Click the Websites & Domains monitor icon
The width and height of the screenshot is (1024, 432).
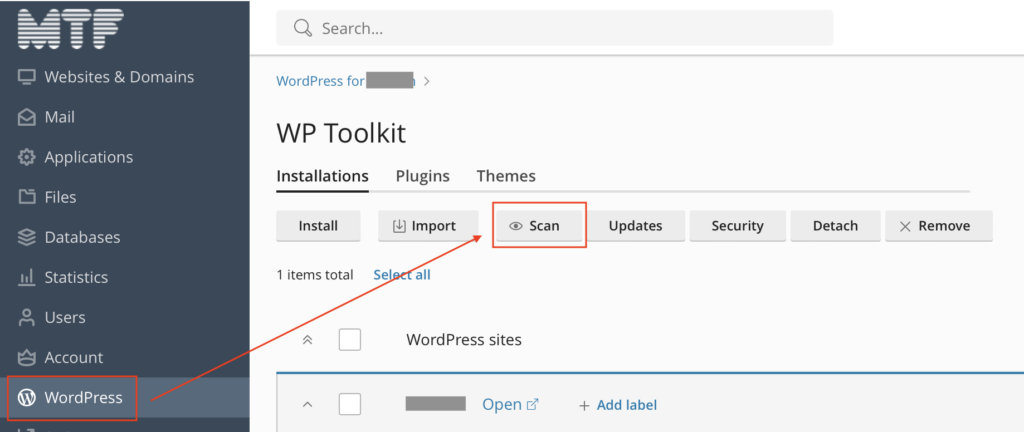(x=27, y=77)
